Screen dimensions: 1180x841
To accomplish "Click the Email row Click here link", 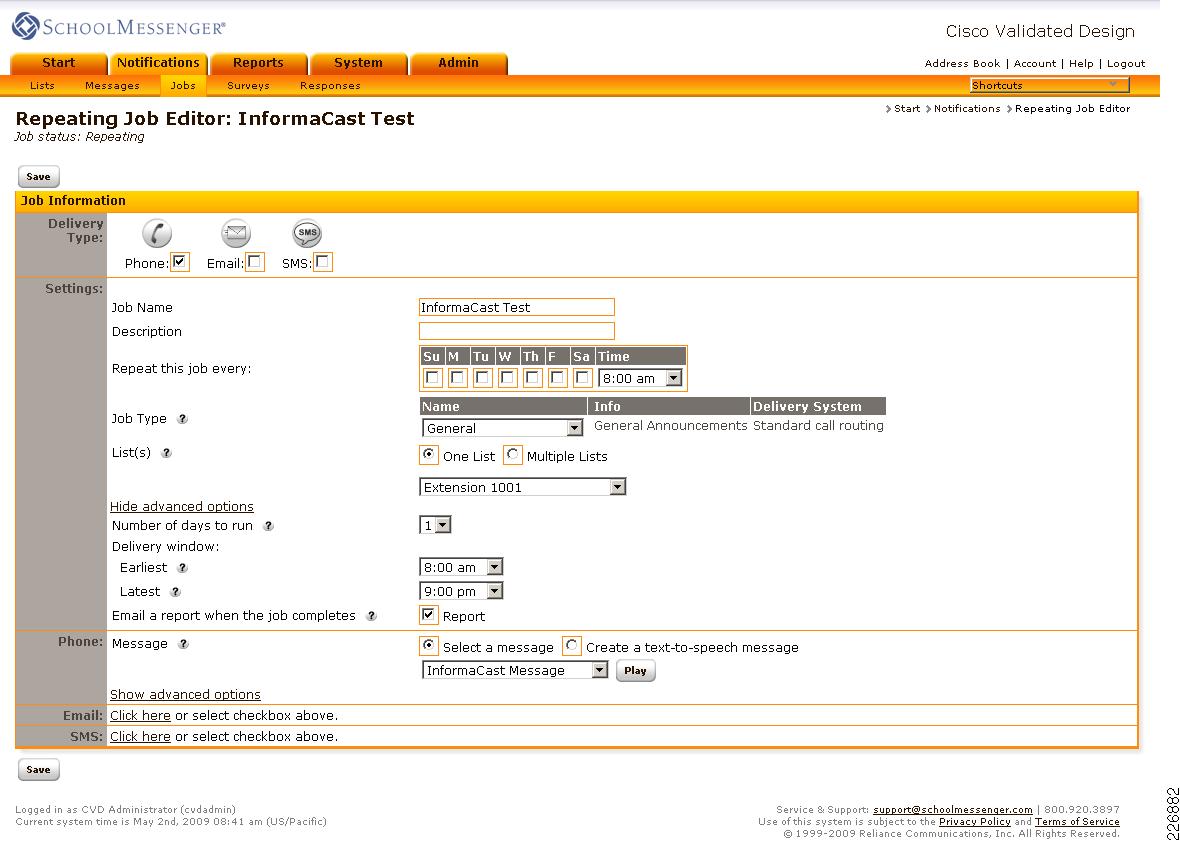I will (140, 716).
